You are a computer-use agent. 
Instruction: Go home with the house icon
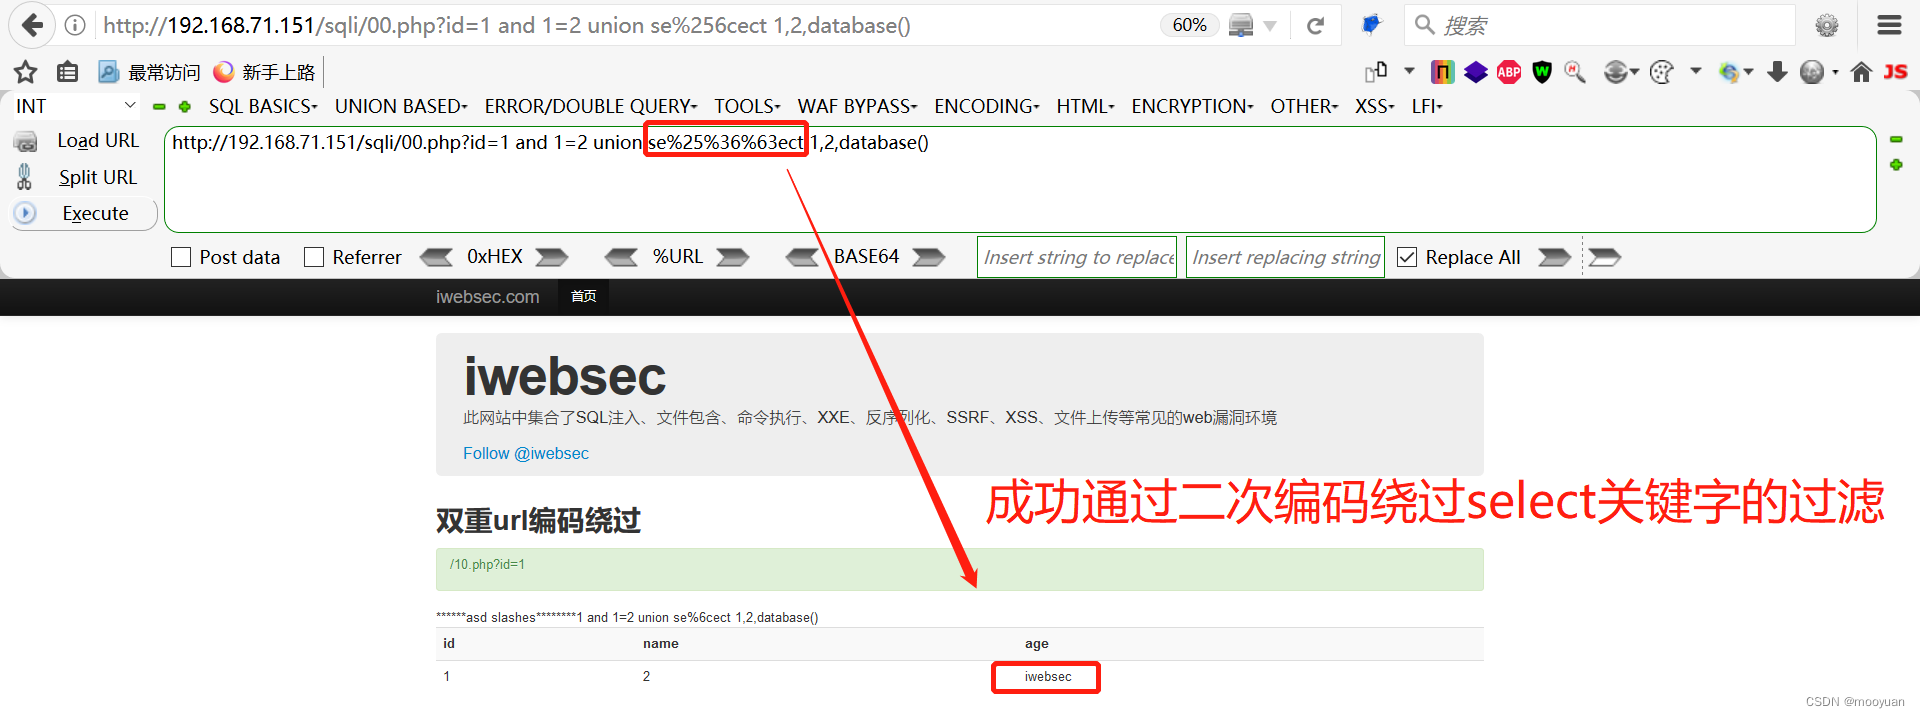point(1861,72)
